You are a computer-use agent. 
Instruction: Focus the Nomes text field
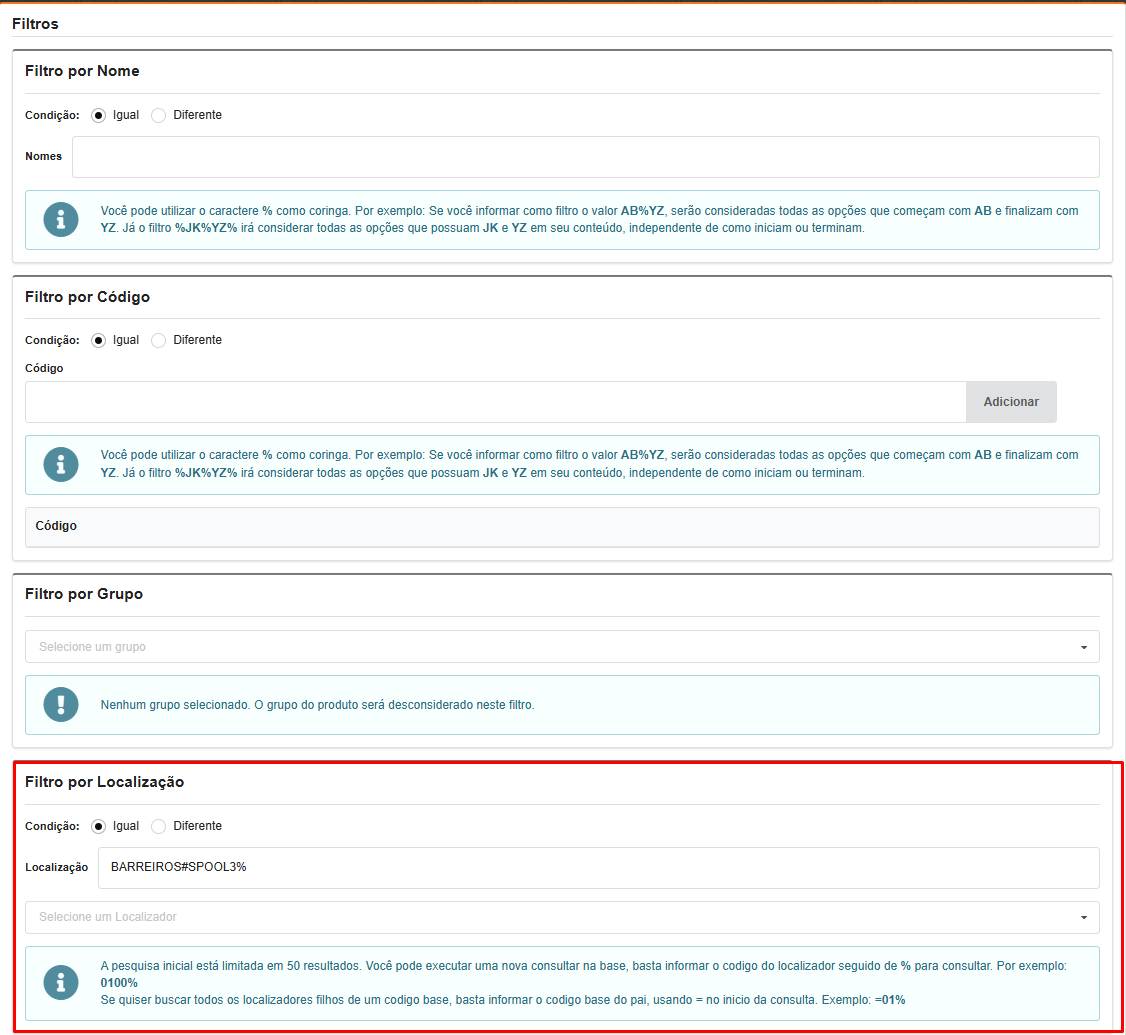[585, 157]
